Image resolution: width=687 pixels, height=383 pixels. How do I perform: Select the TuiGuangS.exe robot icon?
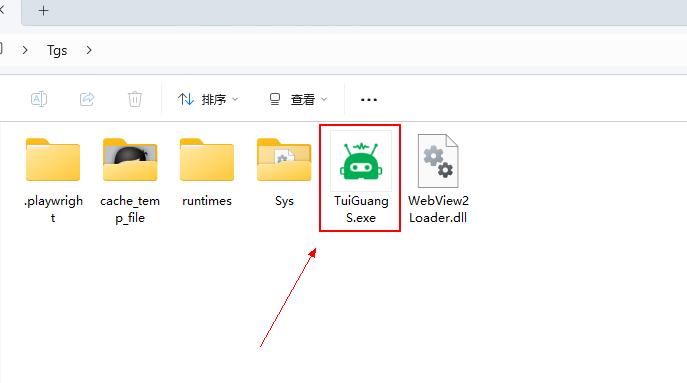pyautogui.click(x=361, y=161)
